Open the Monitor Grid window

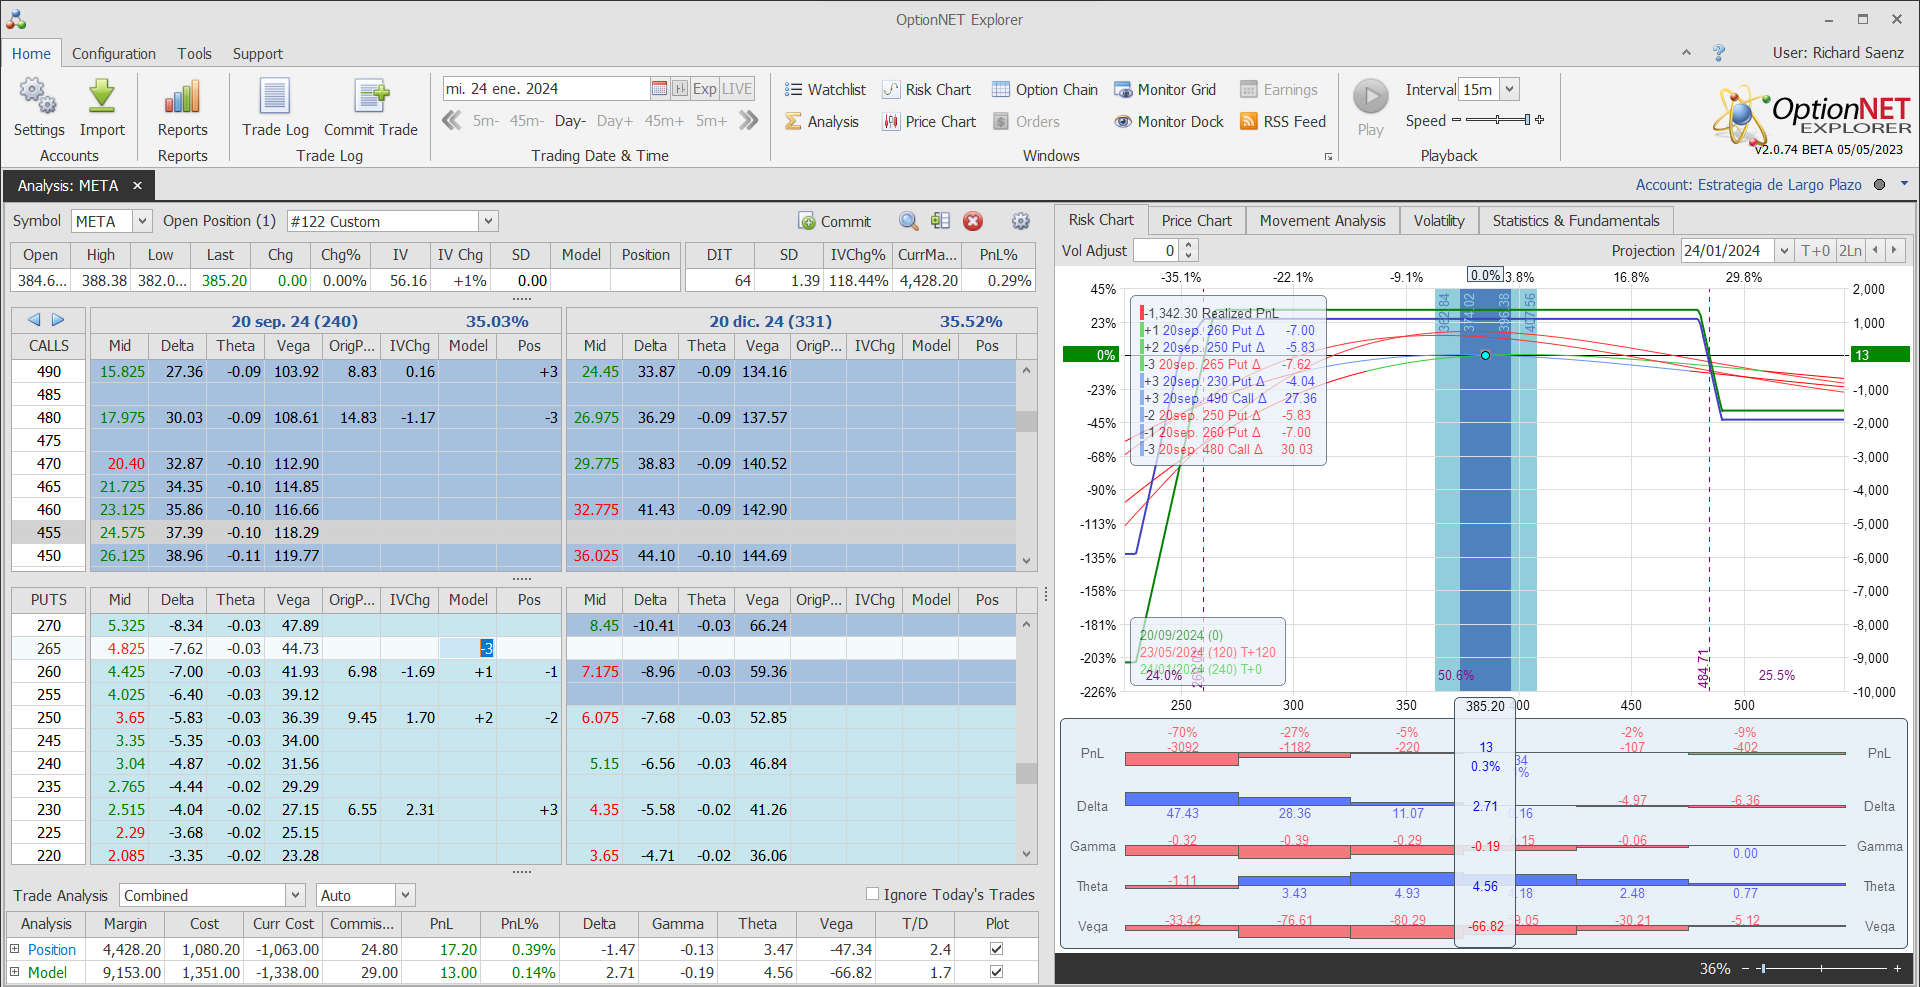[1165, 90]
